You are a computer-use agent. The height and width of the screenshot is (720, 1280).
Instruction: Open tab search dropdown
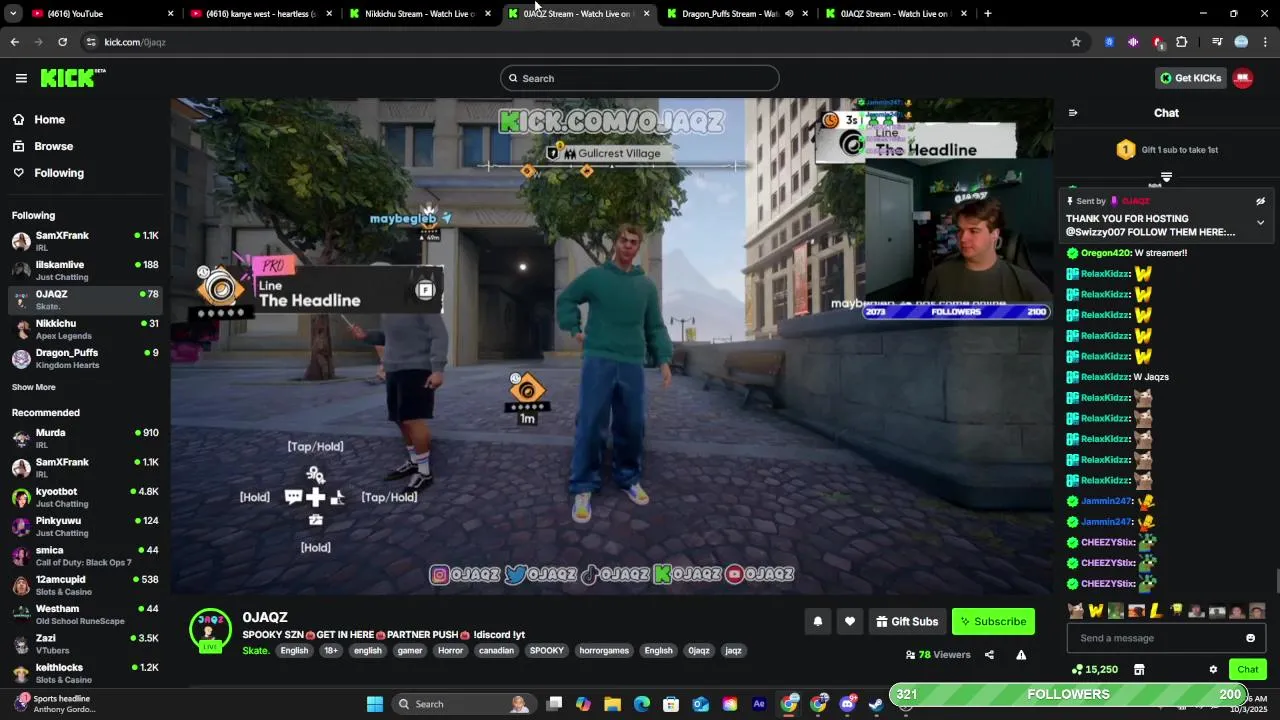(x=12, y=14)
